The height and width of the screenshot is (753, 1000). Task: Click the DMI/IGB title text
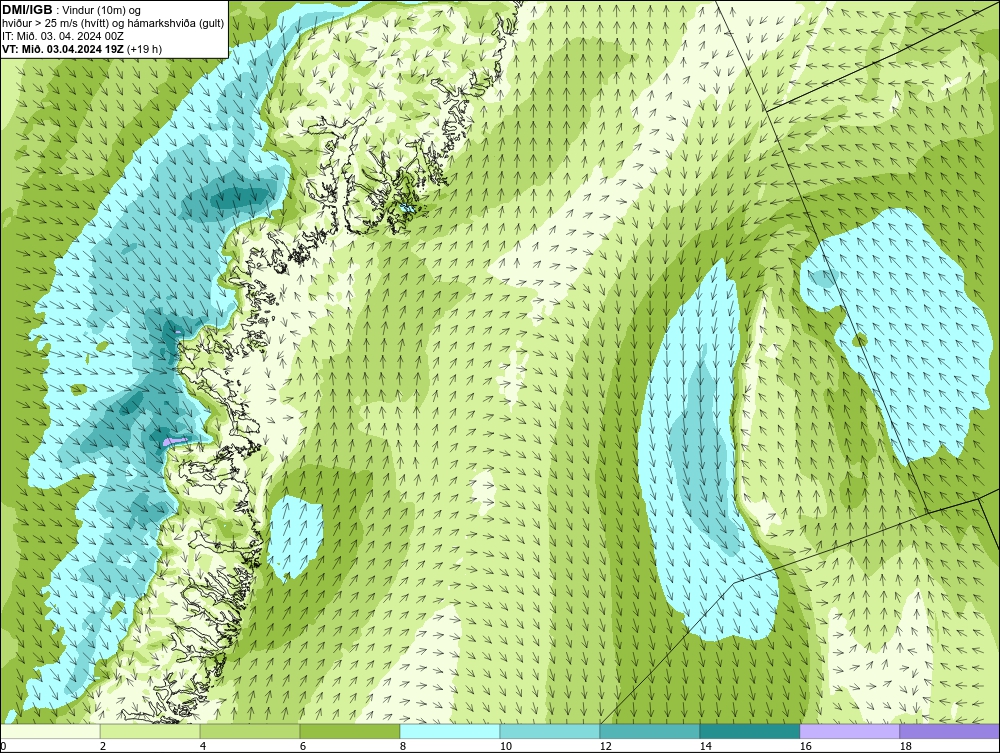(27, 10)
